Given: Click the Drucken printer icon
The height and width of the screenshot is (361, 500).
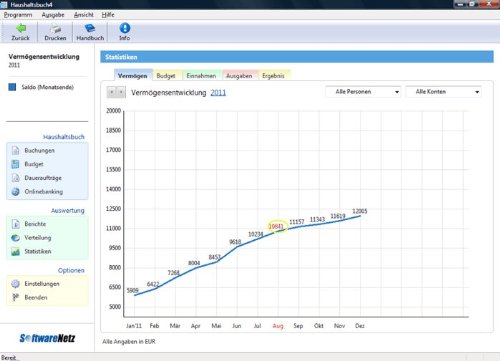Looking at the screenshot, I should (56, 29).
